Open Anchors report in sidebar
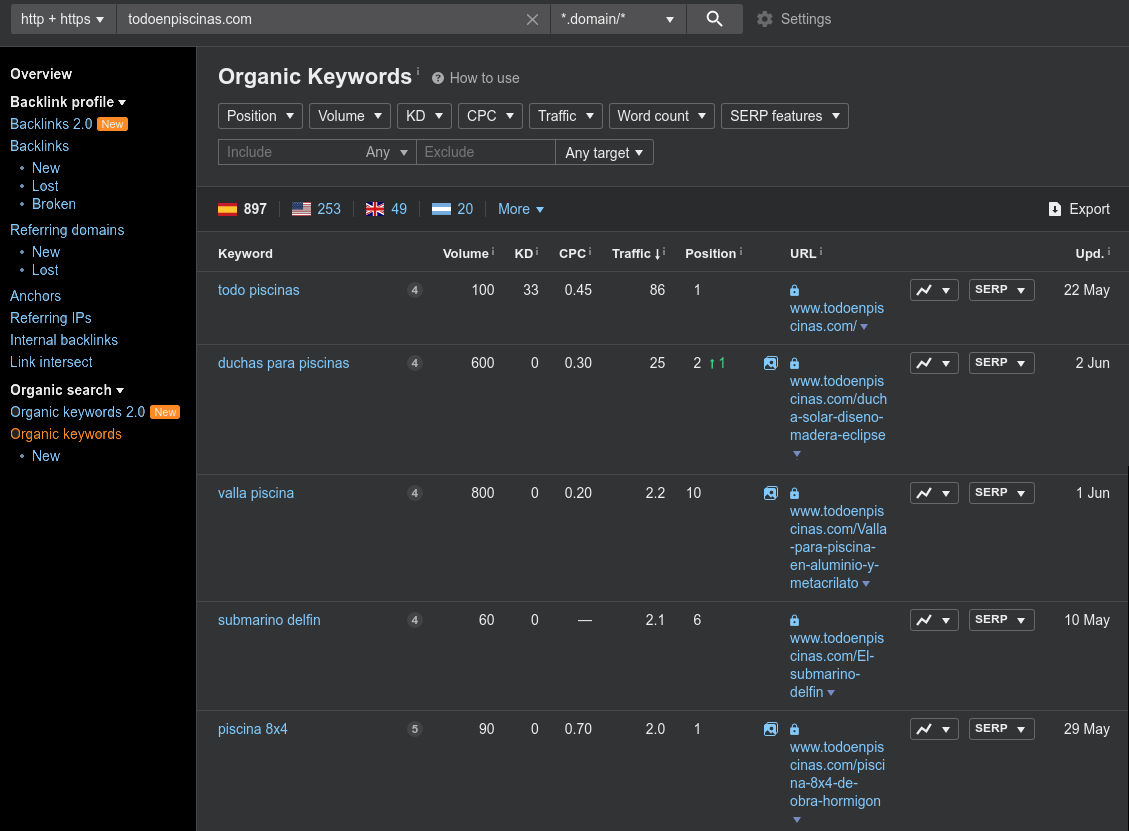1129x831 pixels. [35, 296]
